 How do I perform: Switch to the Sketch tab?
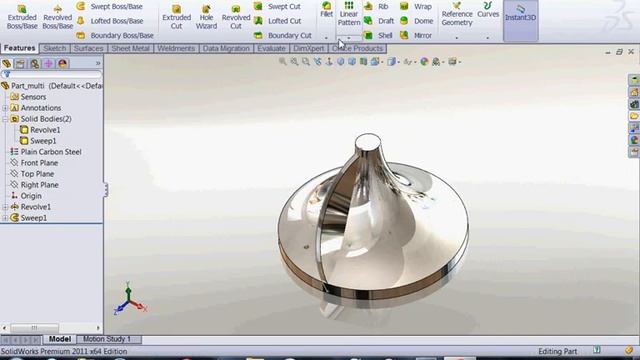[54, 49]
